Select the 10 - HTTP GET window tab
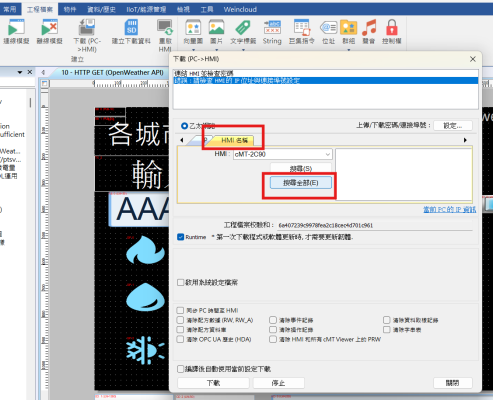493x400 pixels. (x=112, y=72)
